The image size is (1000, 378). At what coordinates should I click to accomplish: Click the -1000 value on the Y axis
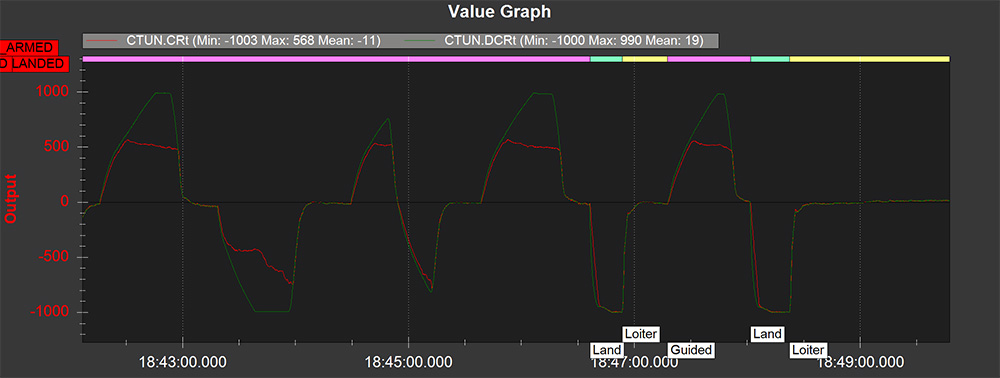point(51,312)
